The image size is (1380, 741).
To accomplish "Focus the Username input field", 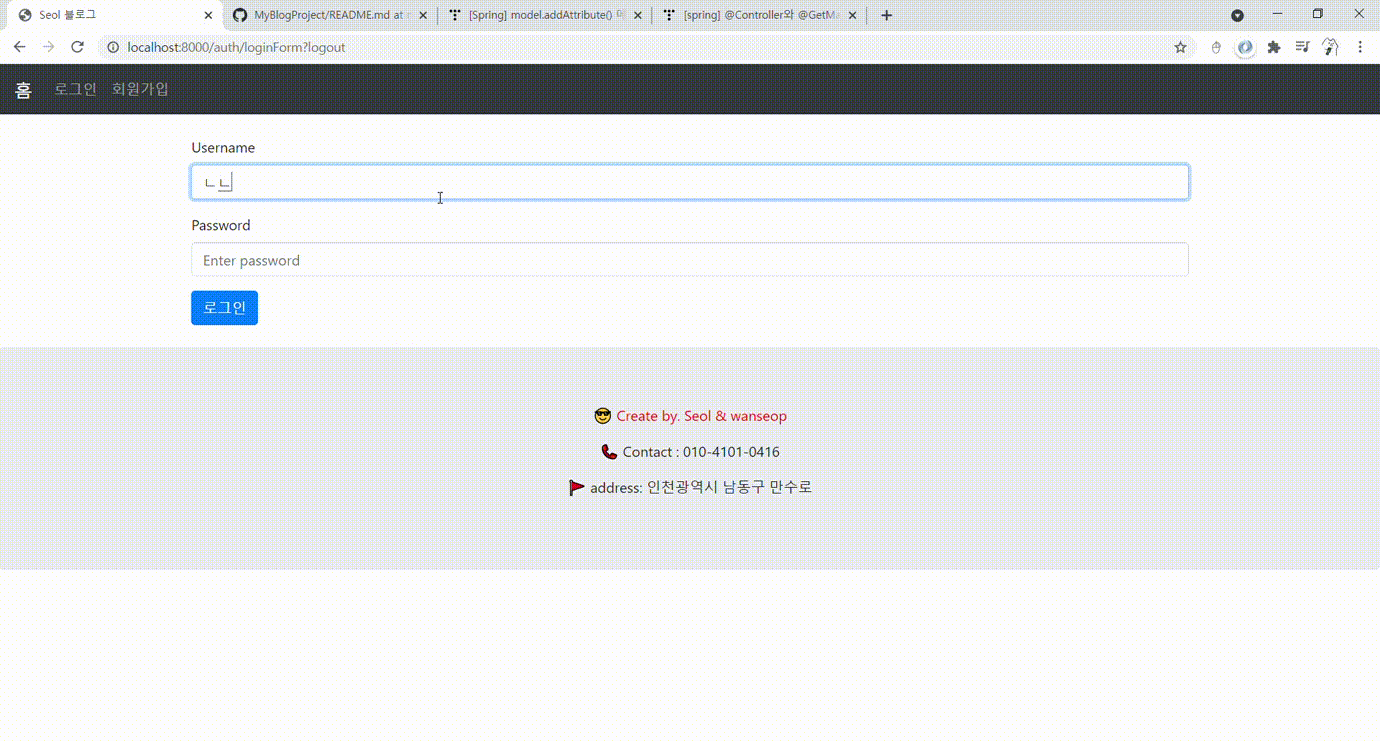I will 690,182.
